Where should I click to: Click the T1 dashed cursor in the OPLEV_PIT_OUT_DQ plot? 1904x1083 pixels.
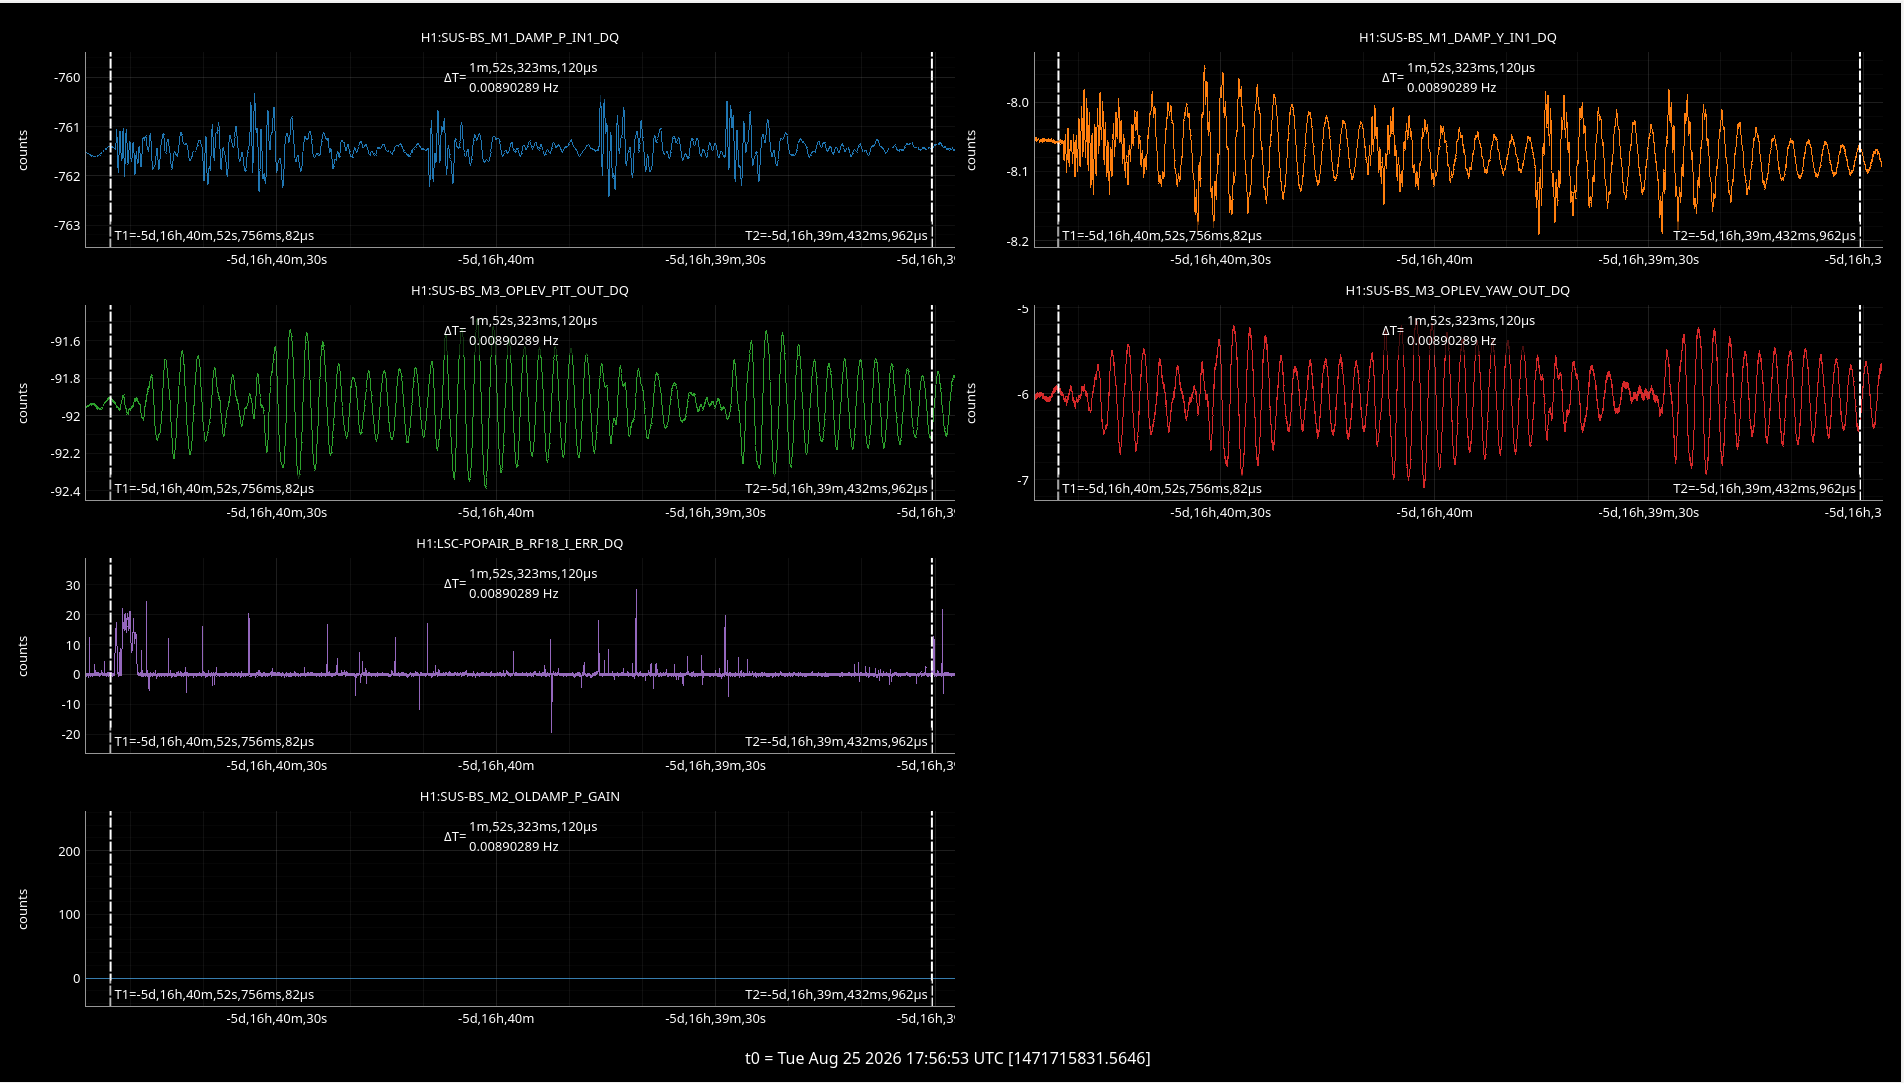pos(110,403)
